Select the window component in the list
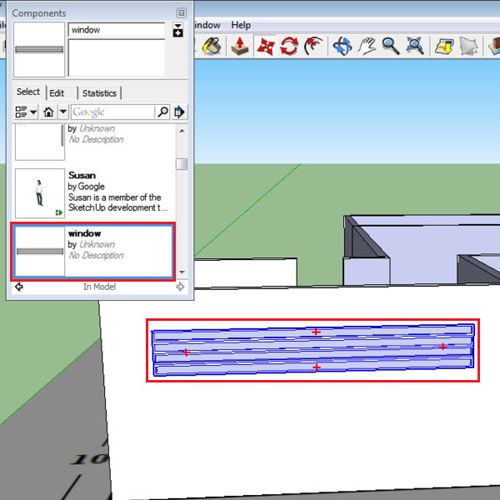This screenshot has width=500, height=500. (x=93, y=251)
